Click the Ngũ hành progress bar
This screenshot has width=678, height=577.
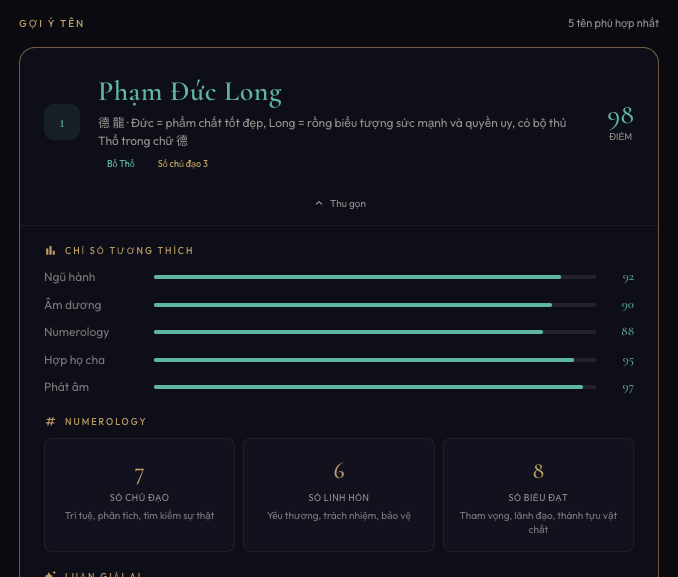(375, 277)
